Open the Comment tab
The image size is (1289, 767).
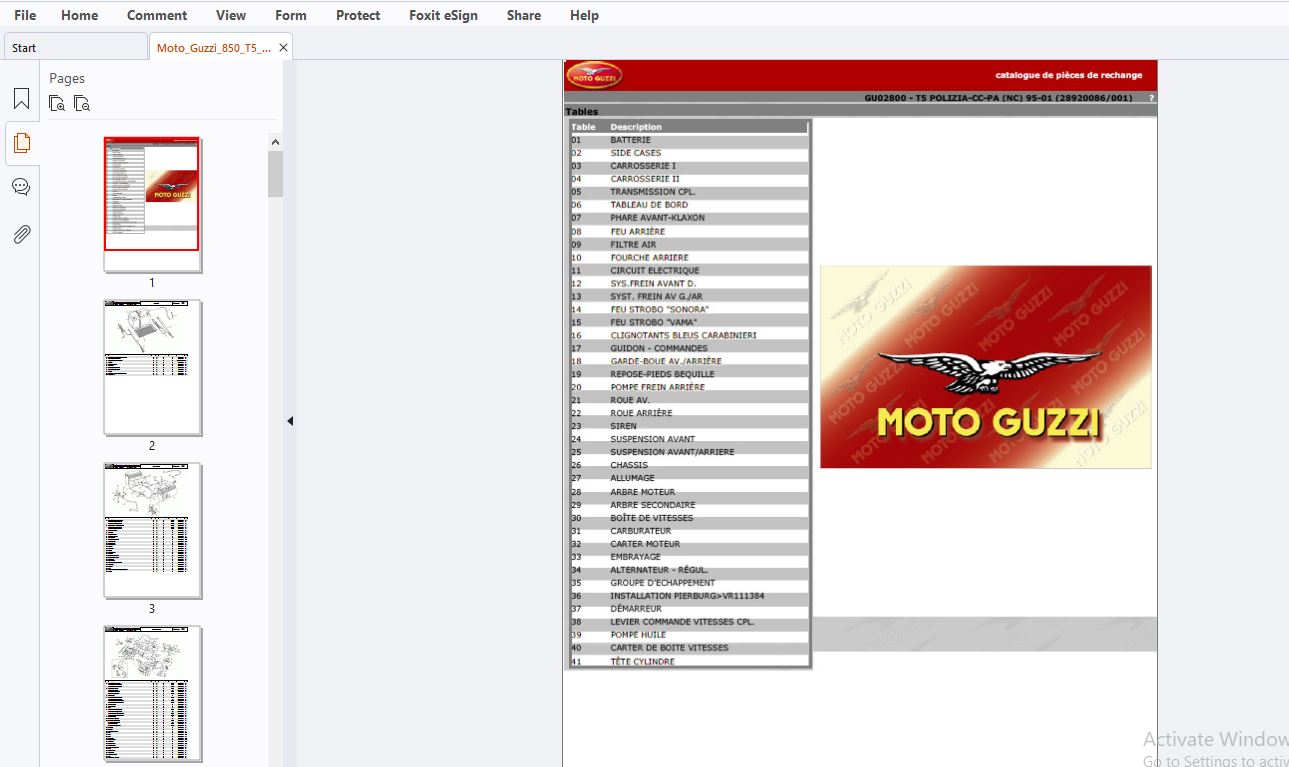[157, 15]
